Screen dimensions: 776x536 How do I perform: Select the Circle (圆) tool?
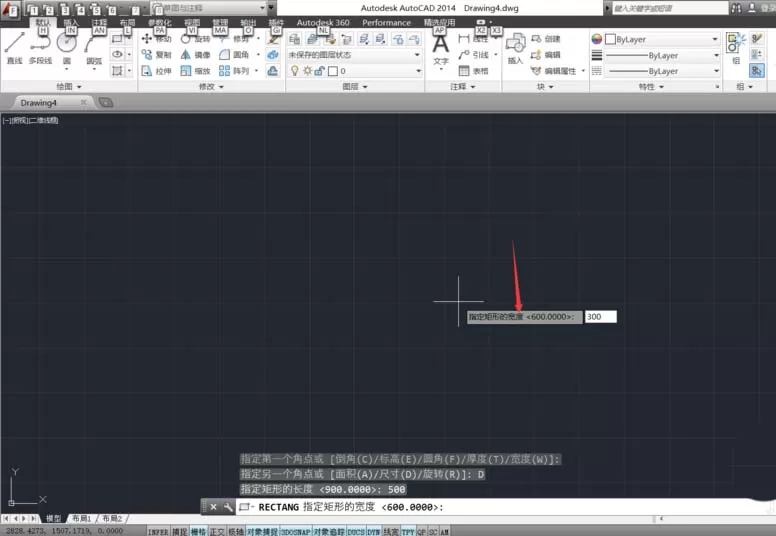(x=66, y=48)
